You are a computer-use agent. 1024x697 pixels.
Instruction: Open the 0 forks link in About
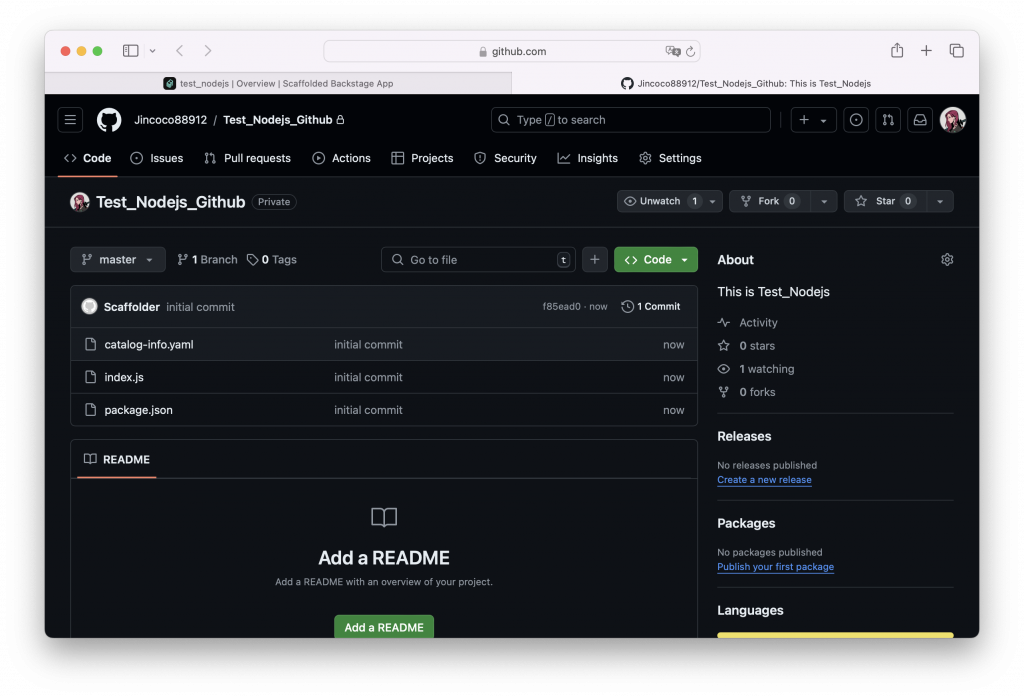[x=757, y=392]
